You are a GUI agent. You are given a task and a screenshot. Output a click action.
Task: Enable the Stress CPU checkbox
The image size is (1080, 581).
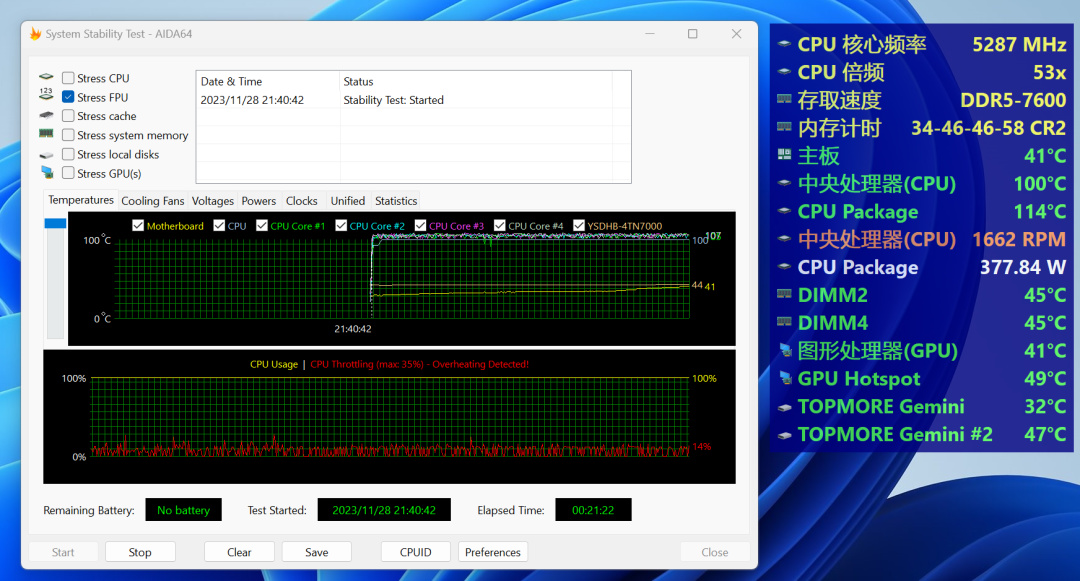click(68, 78)
